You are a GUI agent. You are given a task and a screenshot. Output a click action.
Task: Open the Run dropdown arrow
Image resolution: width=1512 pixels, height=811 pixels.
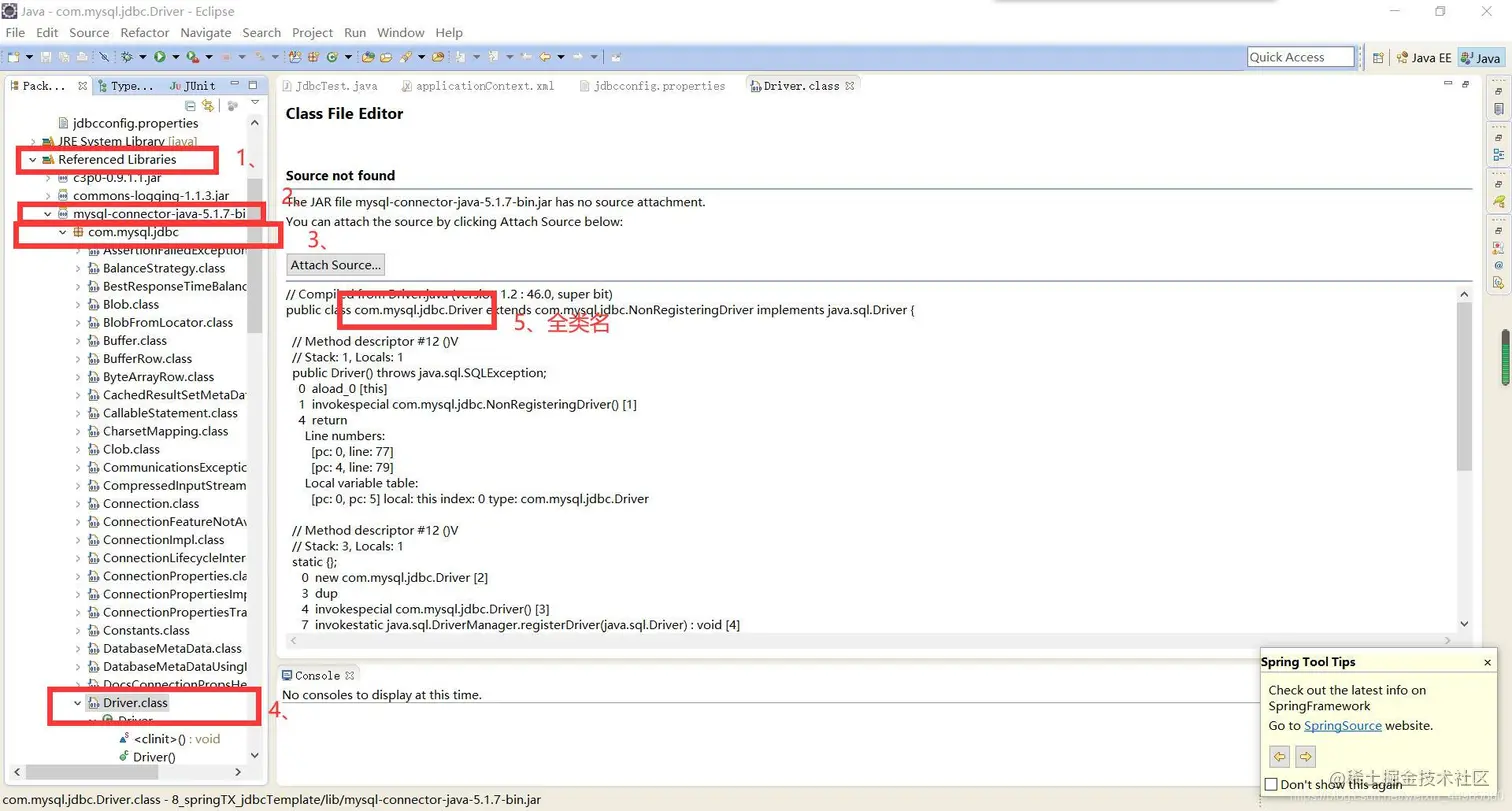pyautogui.click(x=176, y=57)
